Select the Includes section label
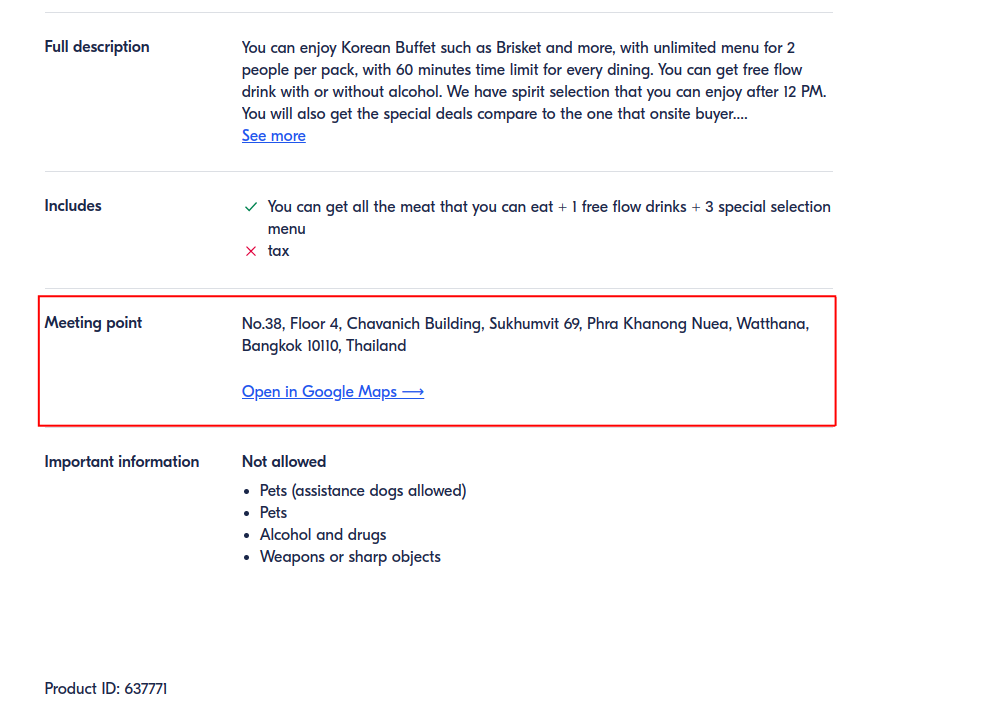The image size is (987, 721). click(x=73, y=206)
